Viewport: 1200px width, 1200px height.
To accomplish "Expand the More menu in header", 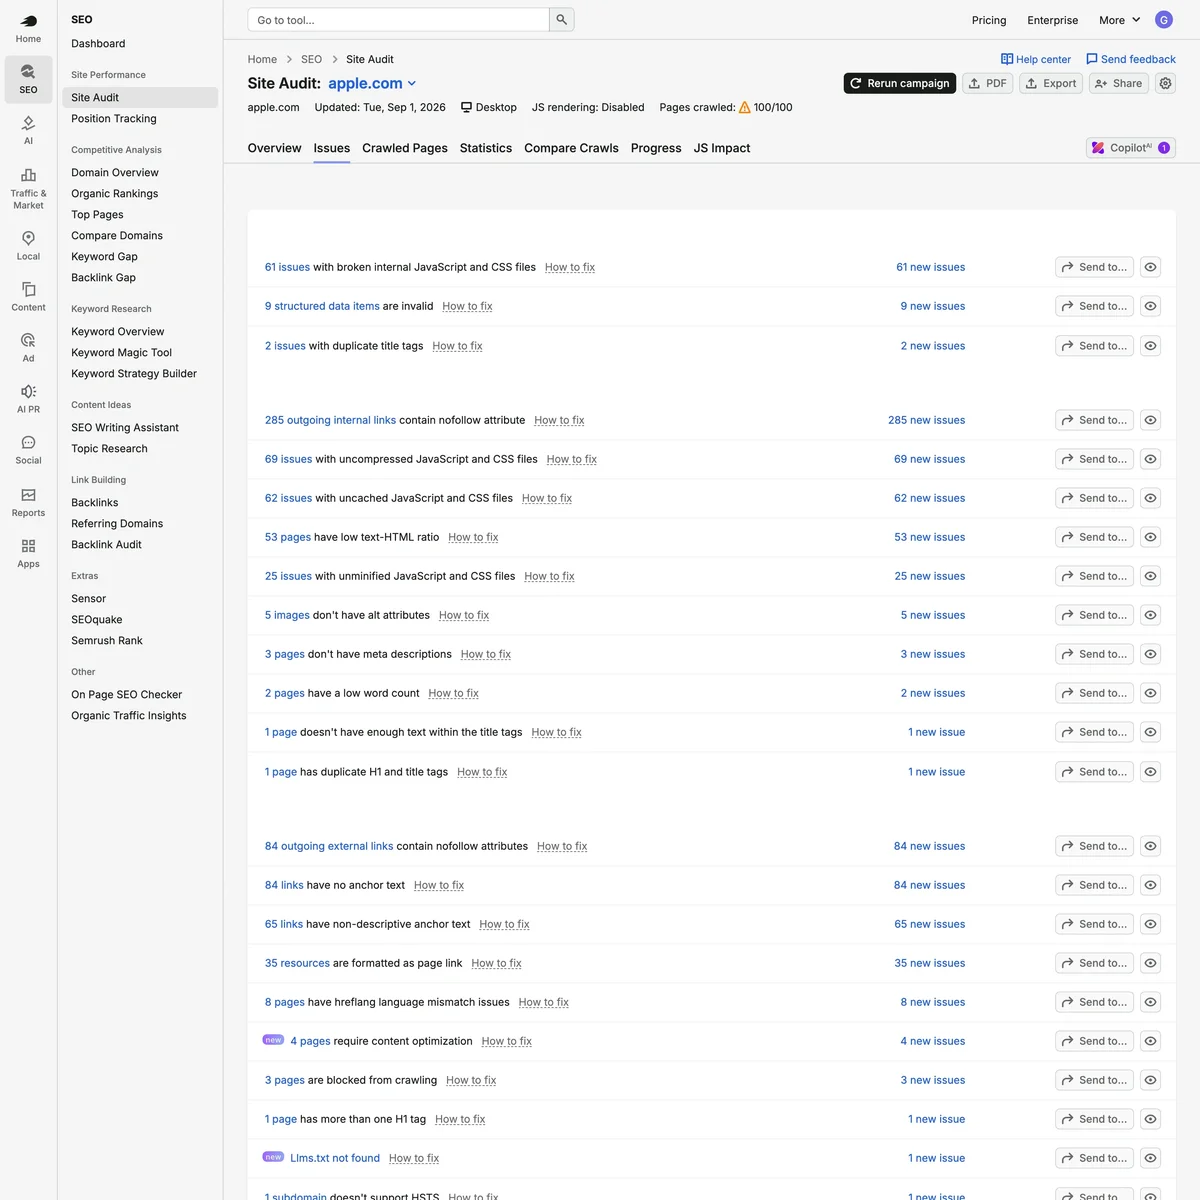I will [1120, 20].
